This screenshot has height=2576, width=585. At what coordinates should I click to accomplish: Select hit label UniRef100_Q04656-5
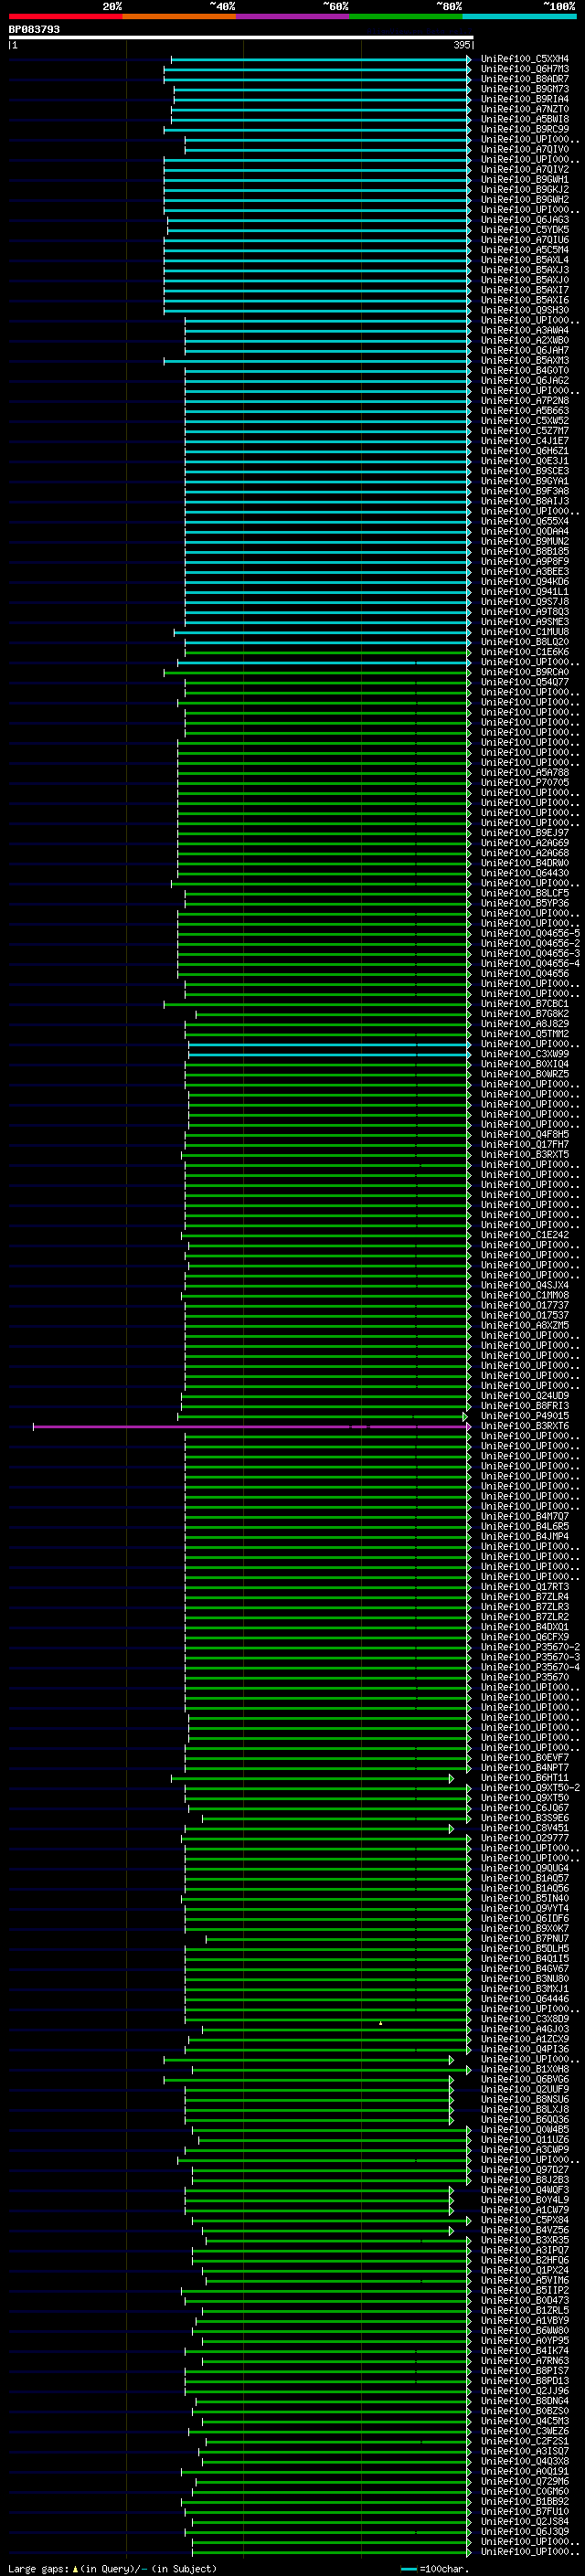(530, 933)
